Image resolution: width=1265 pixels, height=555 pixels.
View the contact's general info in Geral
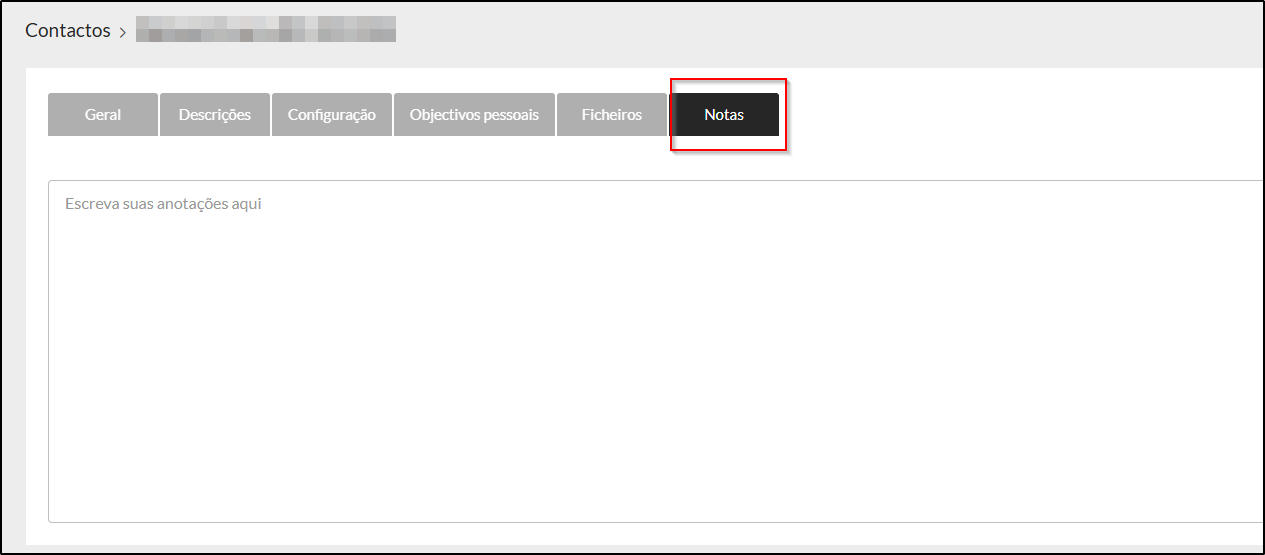(x=103, y=115)
